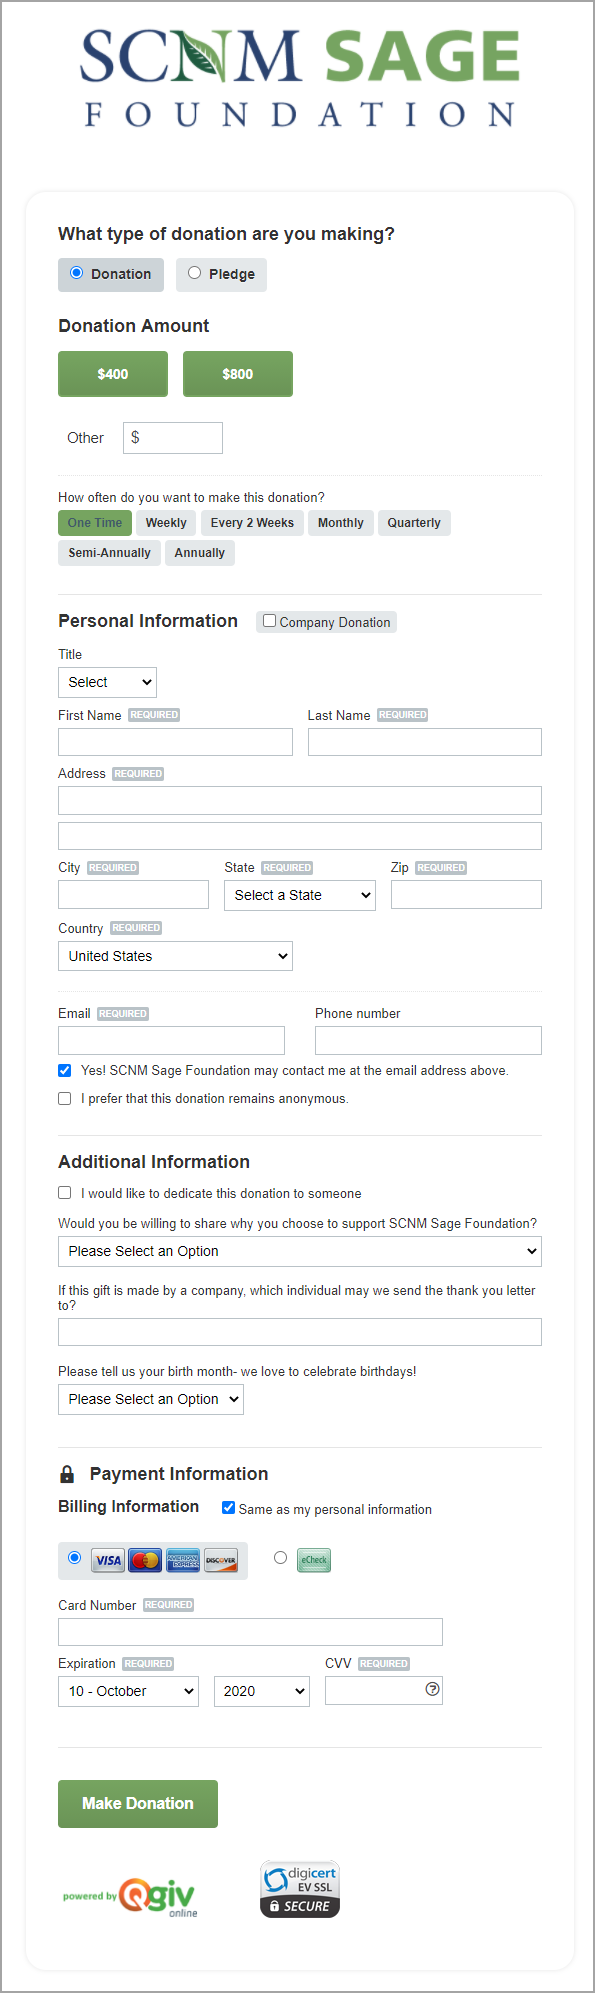595x1993 pixels.
Task: Click the First Name field
Action: point(175,742)
